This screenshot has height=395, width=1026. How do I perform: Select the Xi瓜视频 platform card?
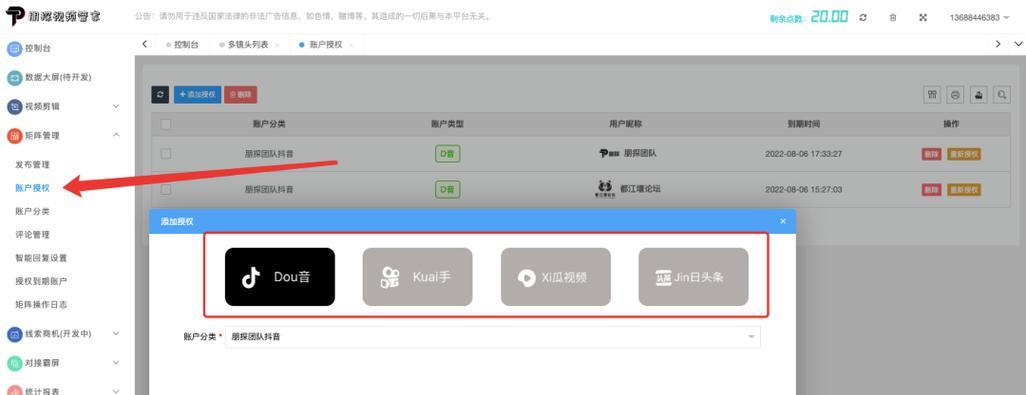pos(556,277)
